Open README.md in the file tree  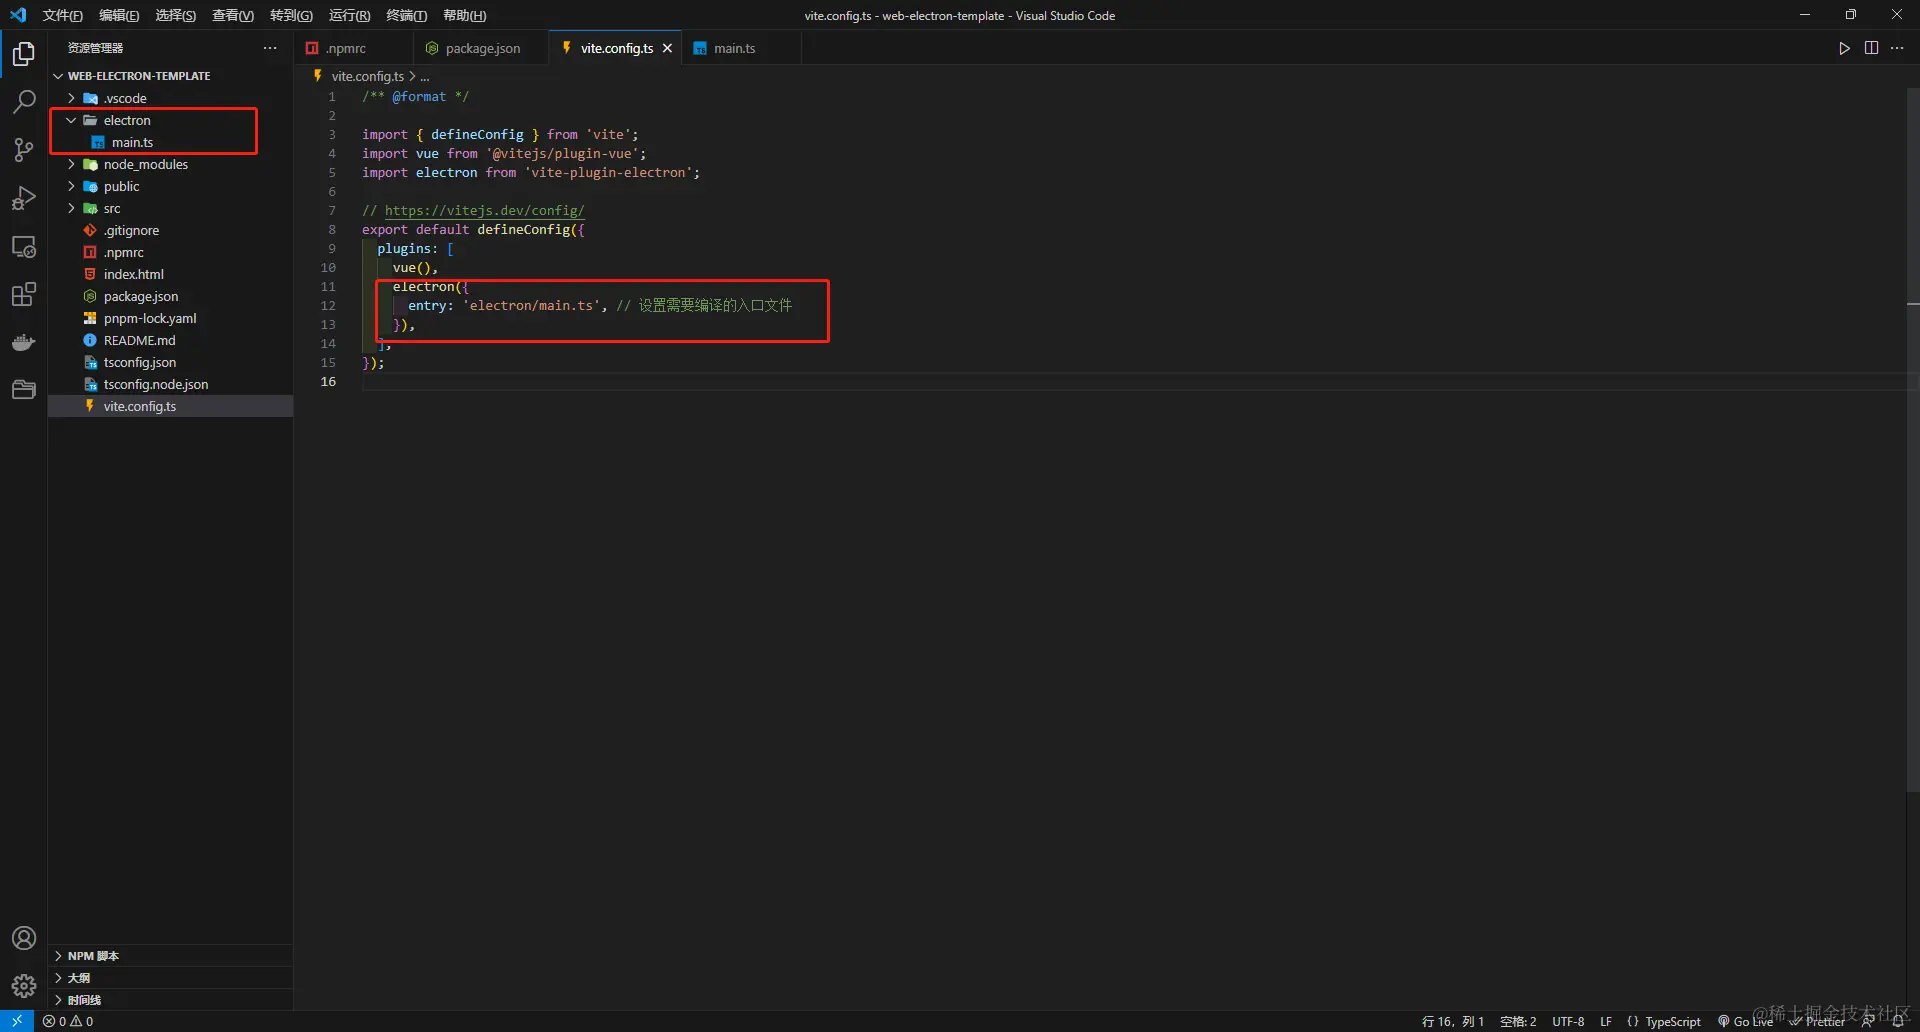click(x=170, y=340)
